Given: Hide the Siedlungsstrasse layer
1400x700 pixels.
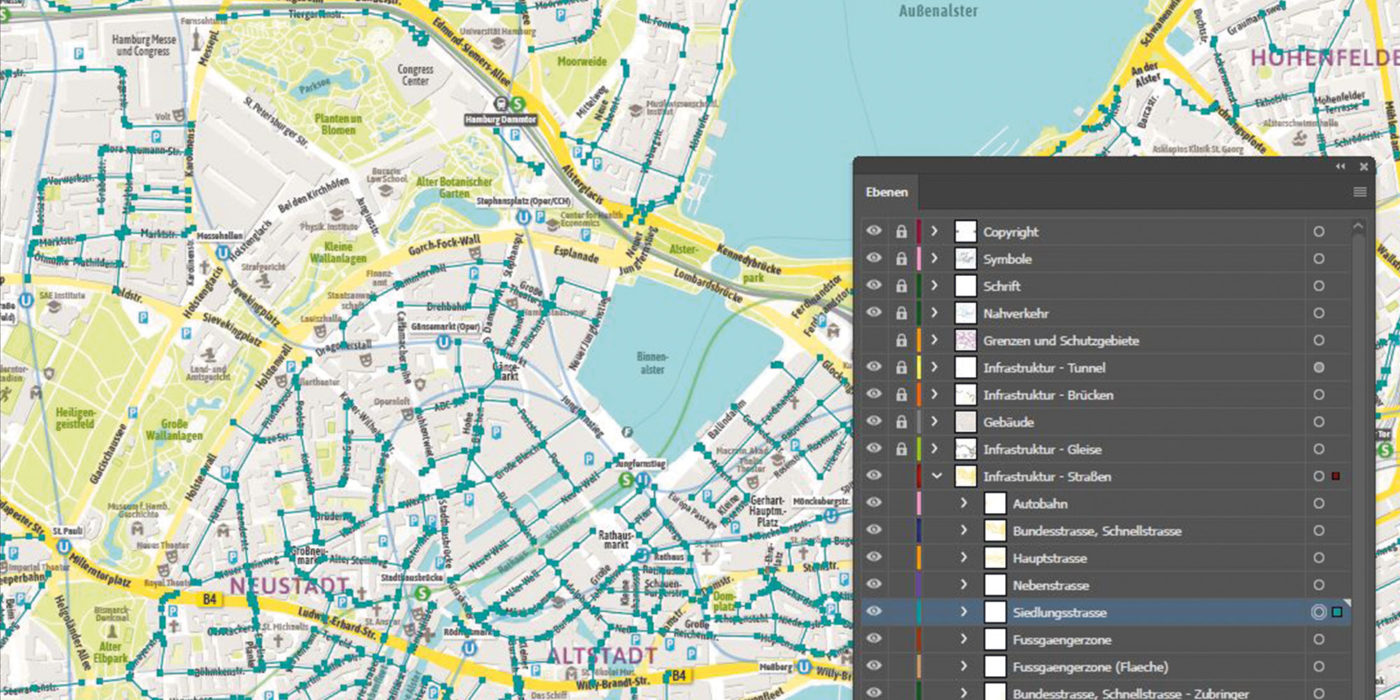Looking at the screenshot, I should pos(873,612).
